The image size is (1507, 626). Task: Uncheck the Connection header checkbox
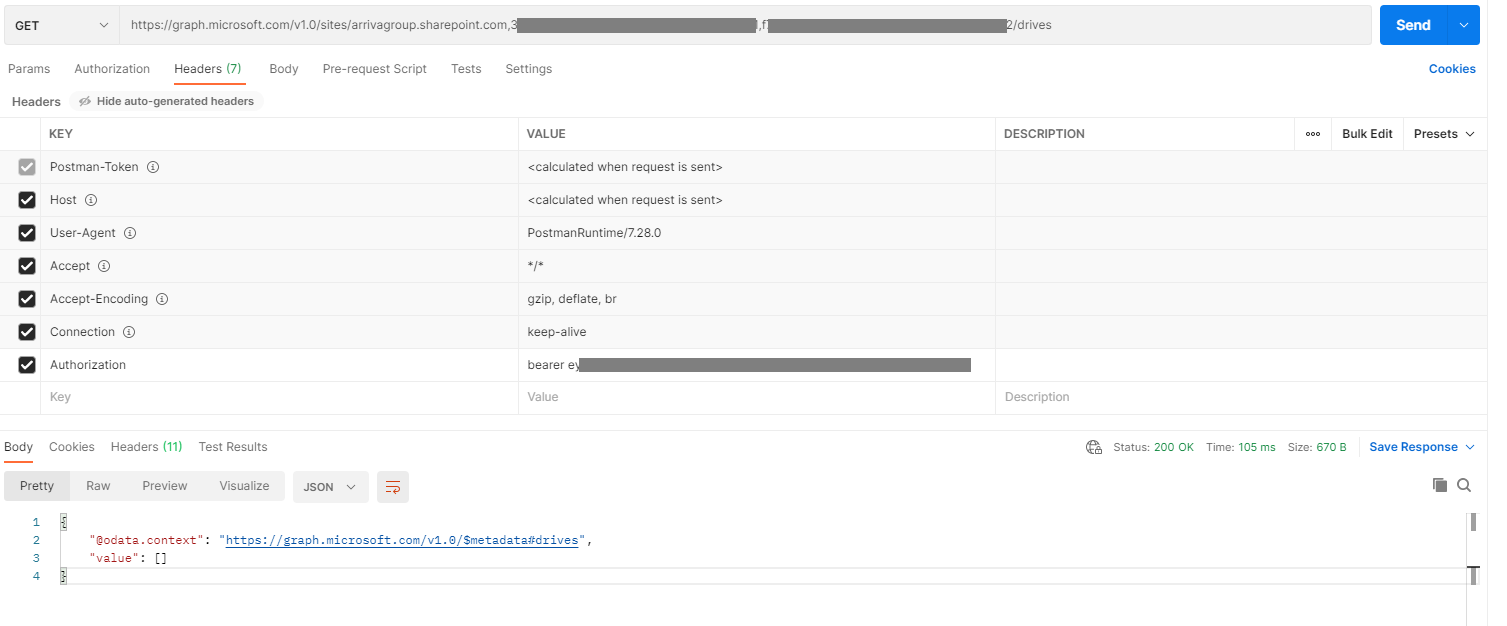coord(27,332)
